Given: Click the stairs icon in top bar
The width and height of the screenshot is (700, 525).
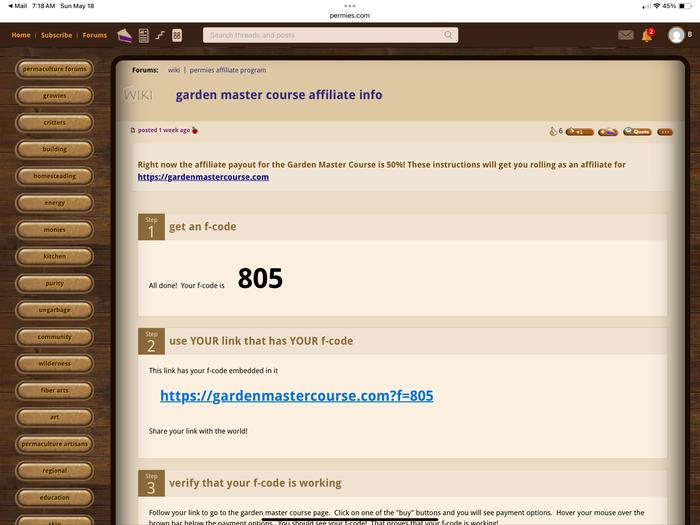Looking at the screenshot, I should [x=160, y=35].
